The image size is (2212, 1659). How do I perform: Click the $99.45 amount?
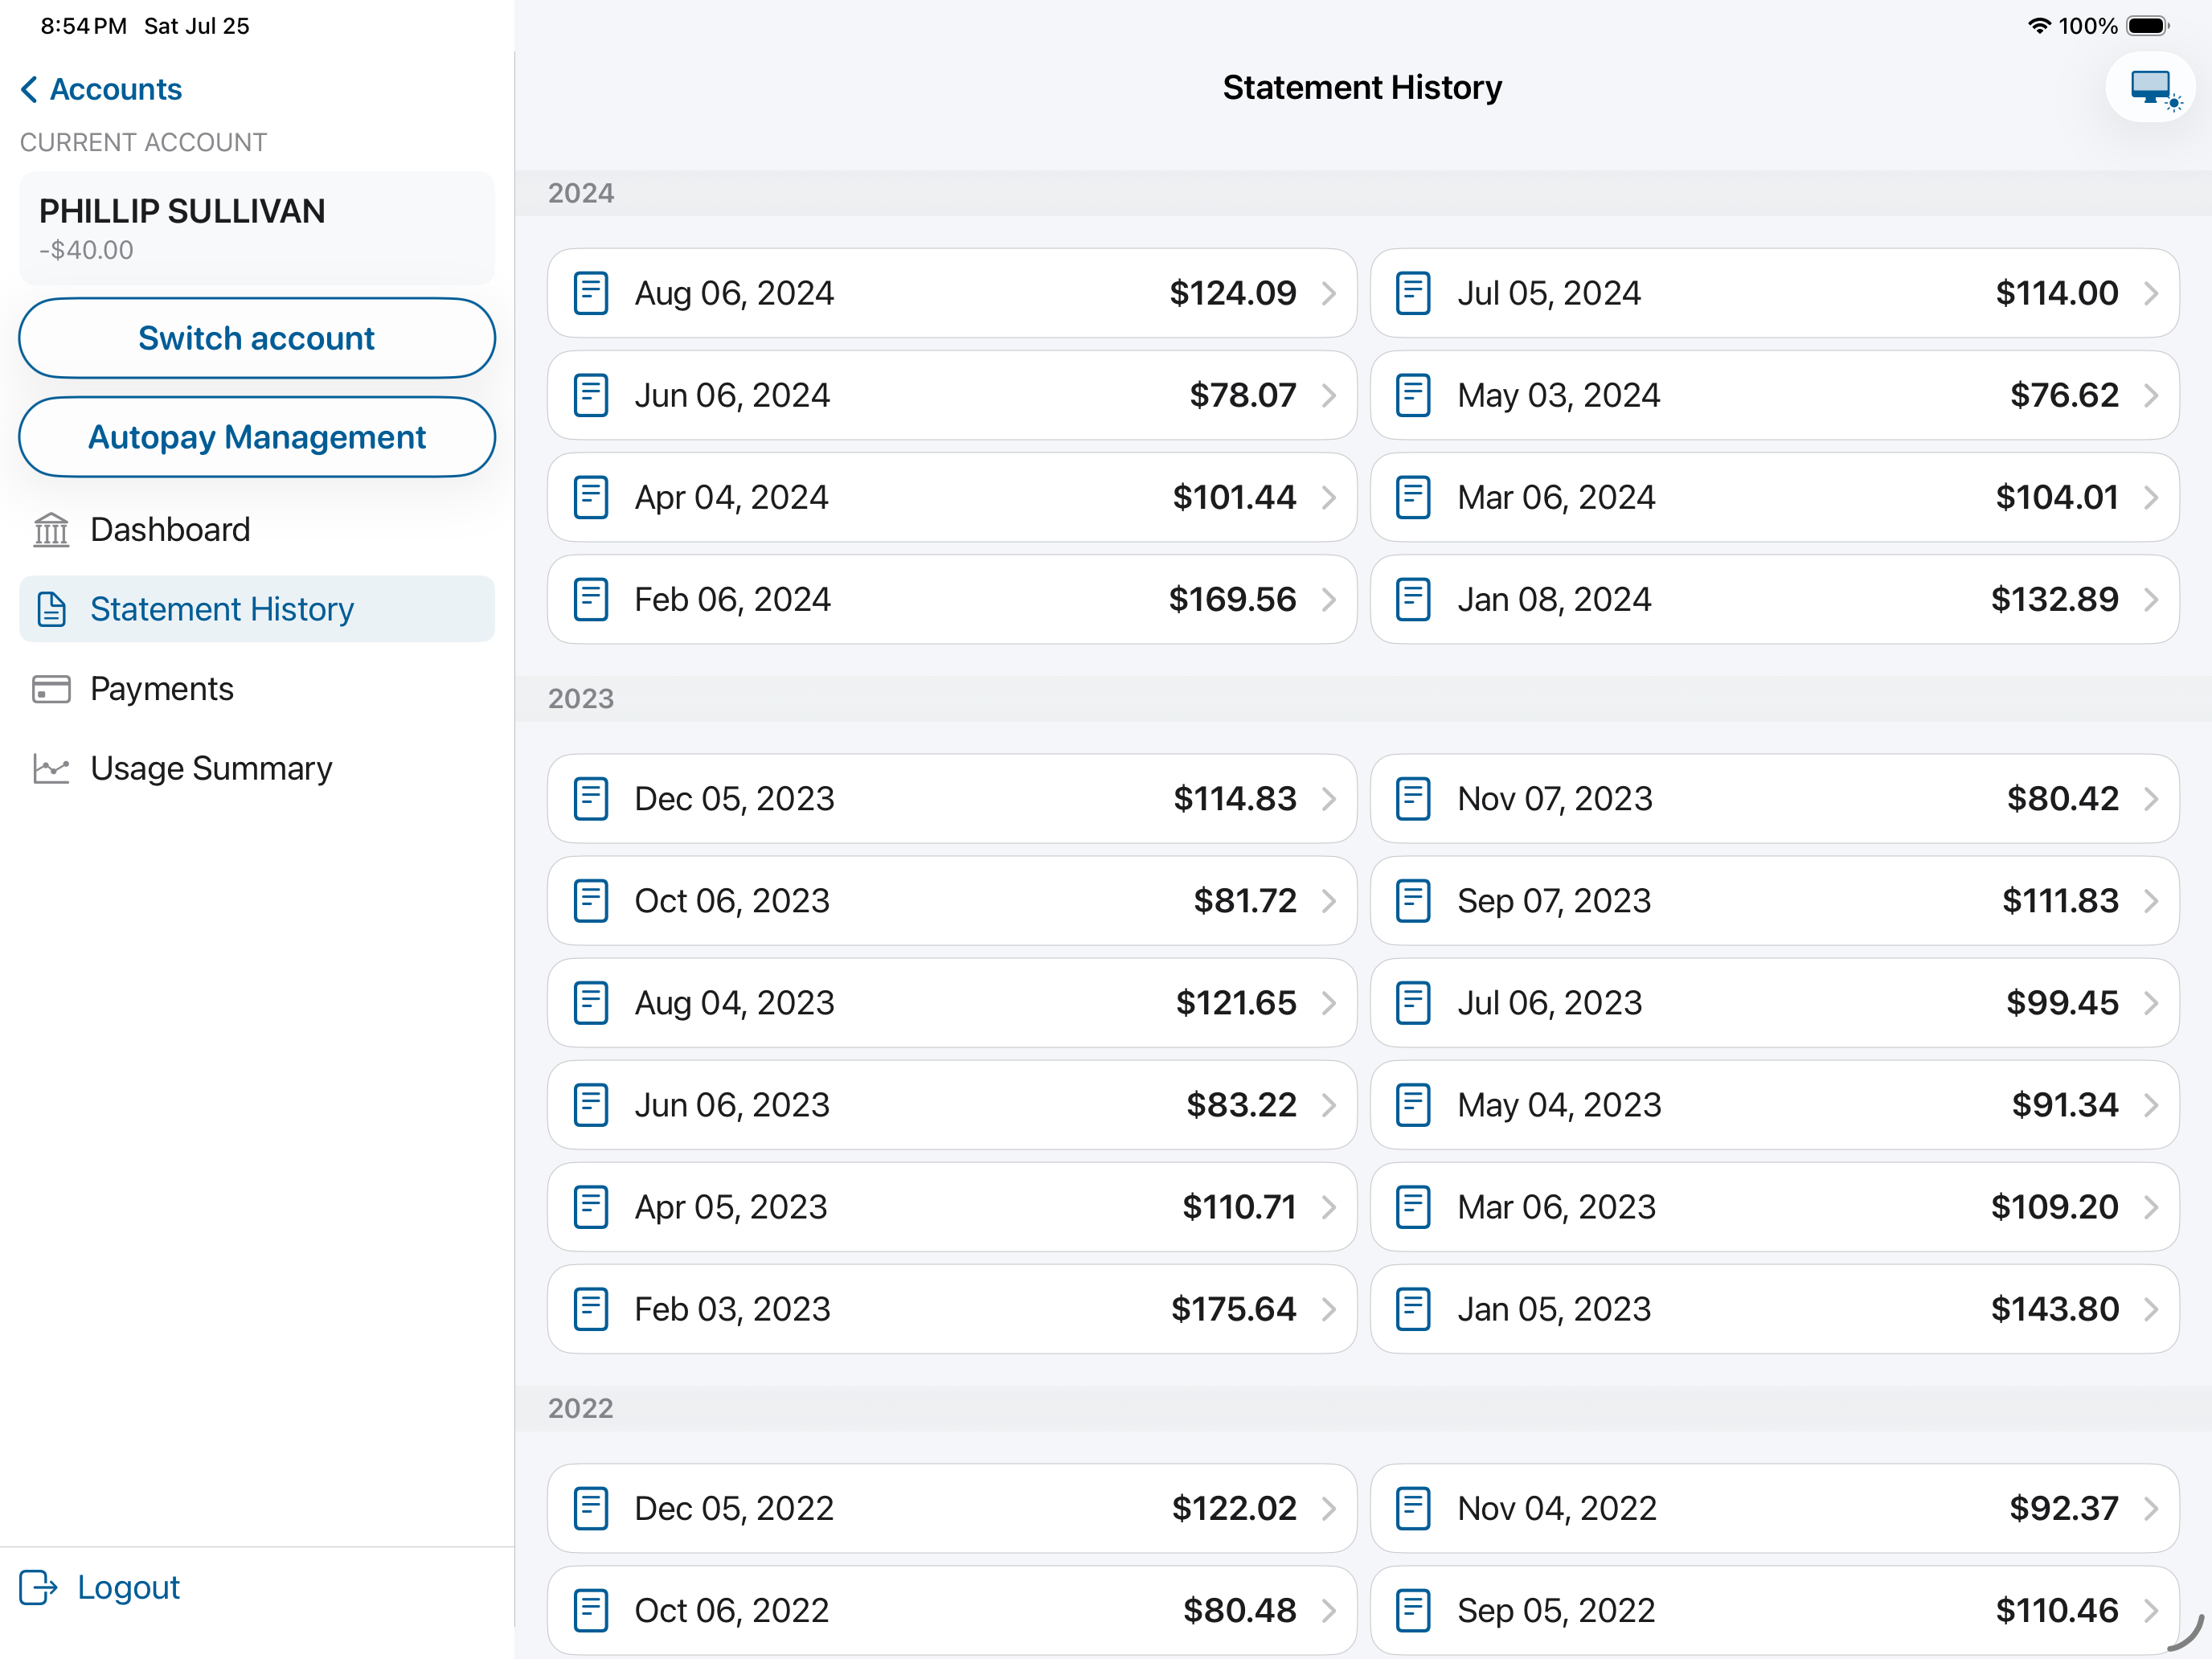[2063, 1003]
